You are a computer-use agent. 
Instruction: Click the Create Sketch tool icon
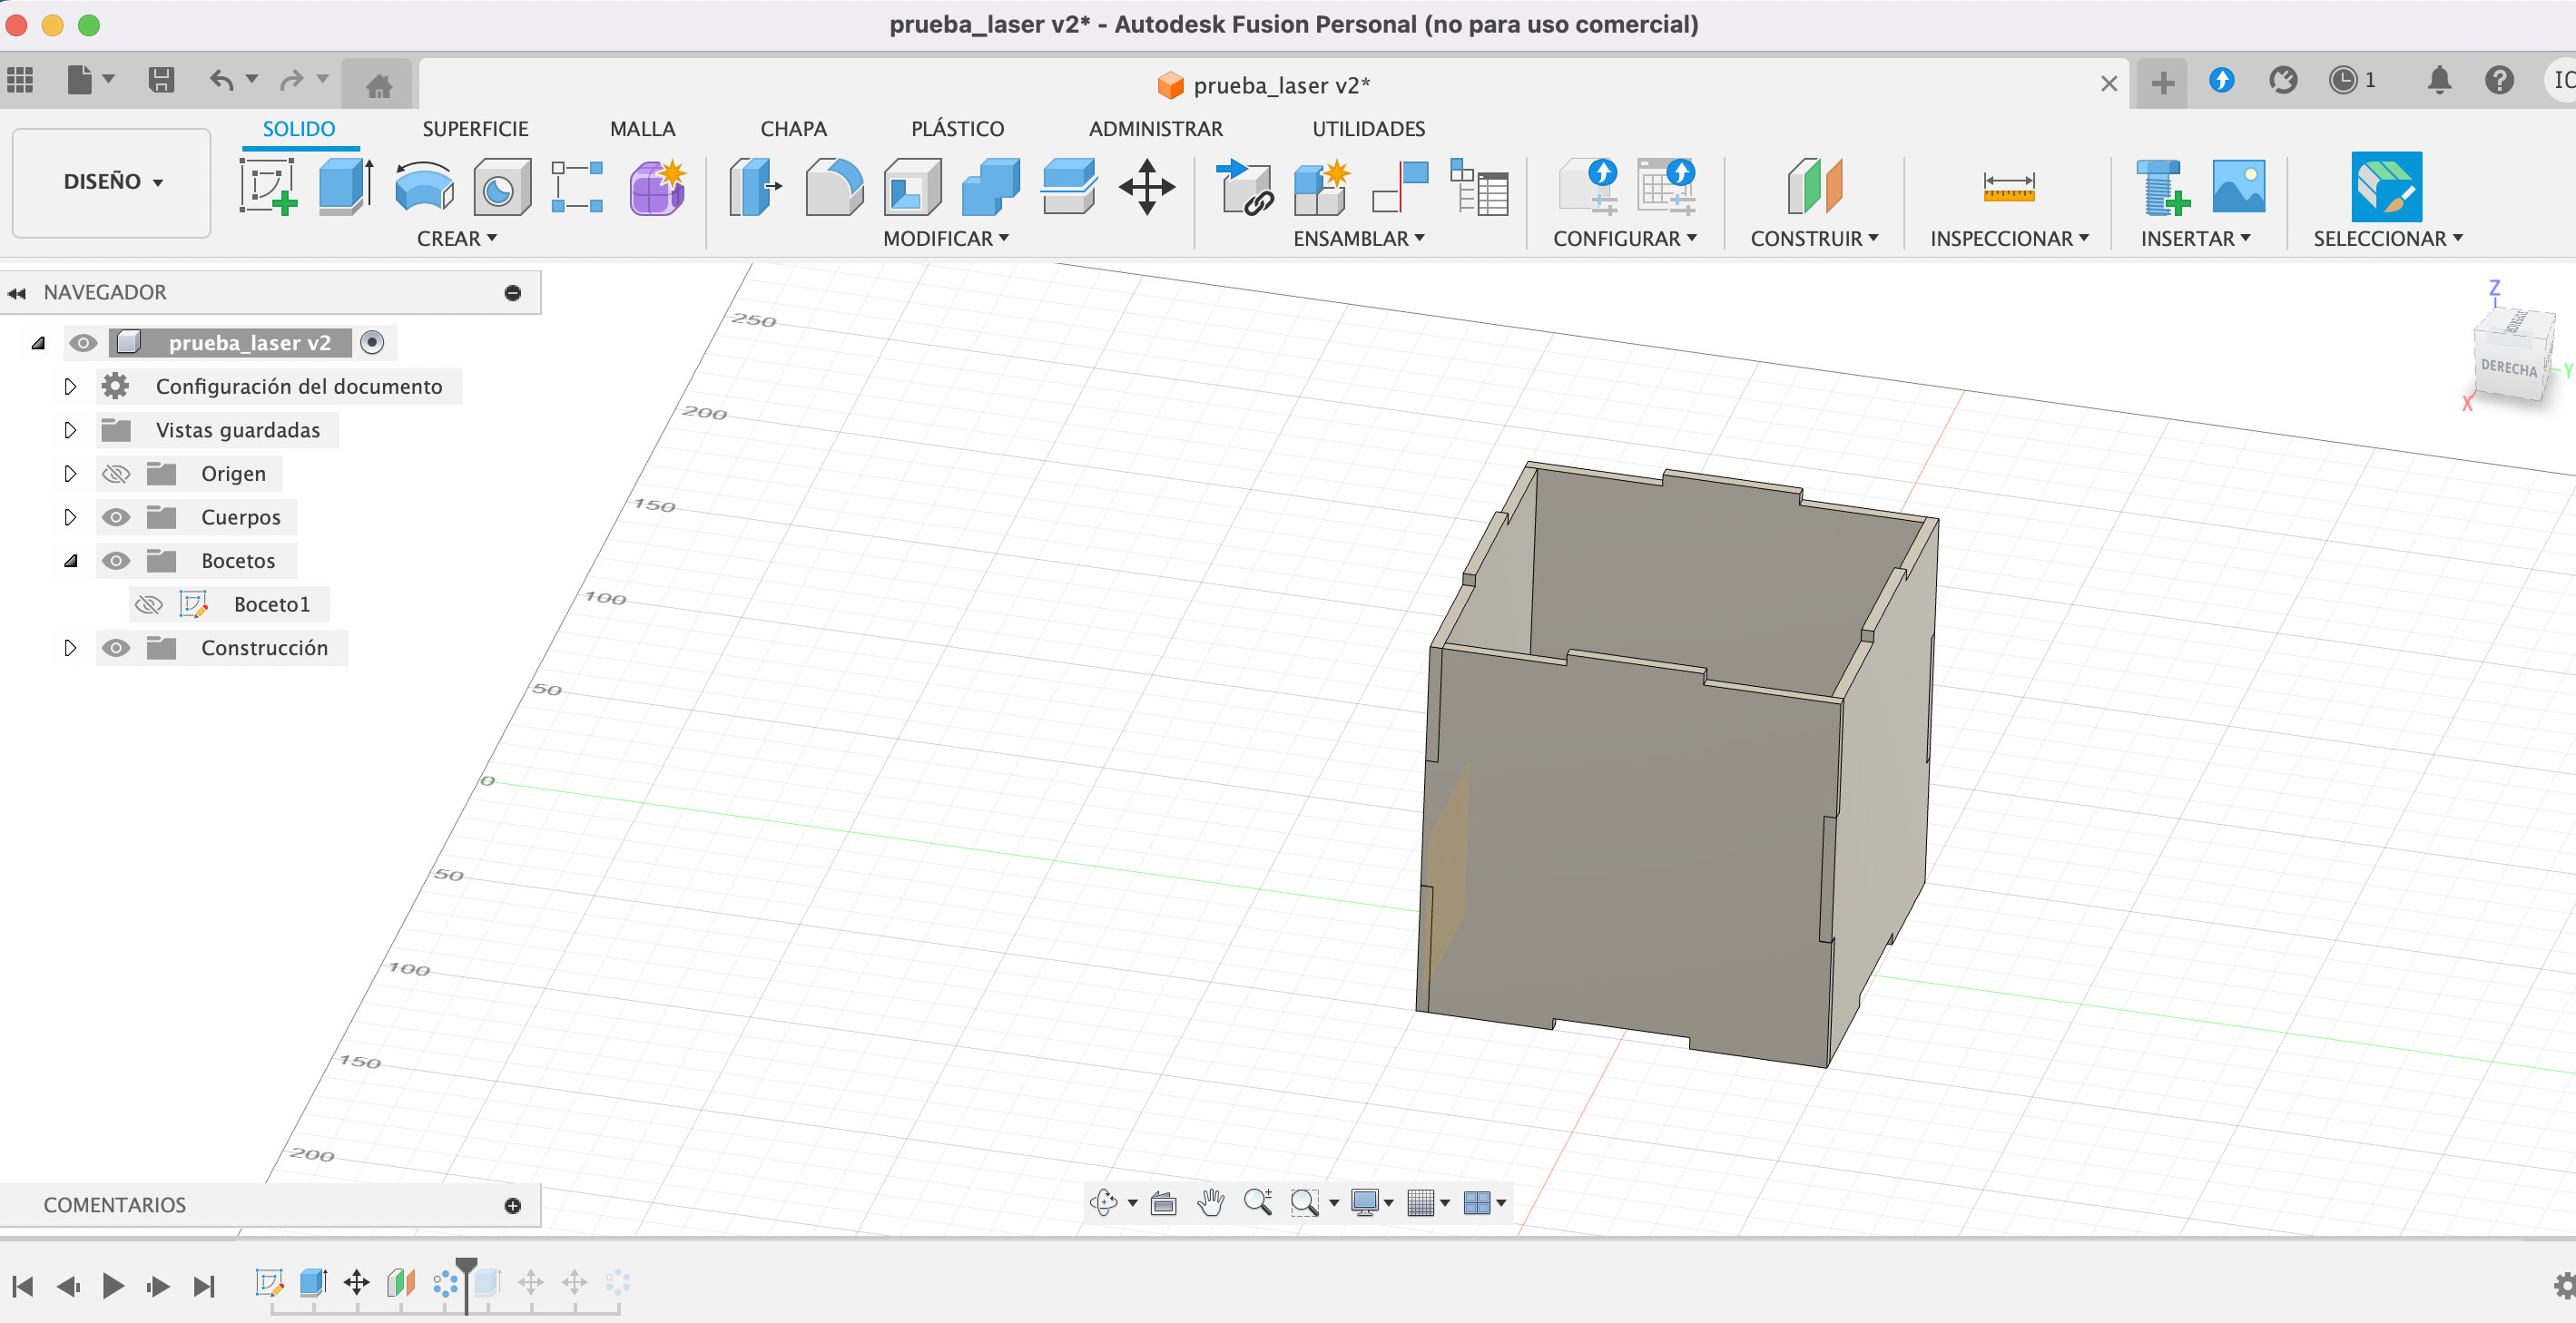tap(267, 186)
